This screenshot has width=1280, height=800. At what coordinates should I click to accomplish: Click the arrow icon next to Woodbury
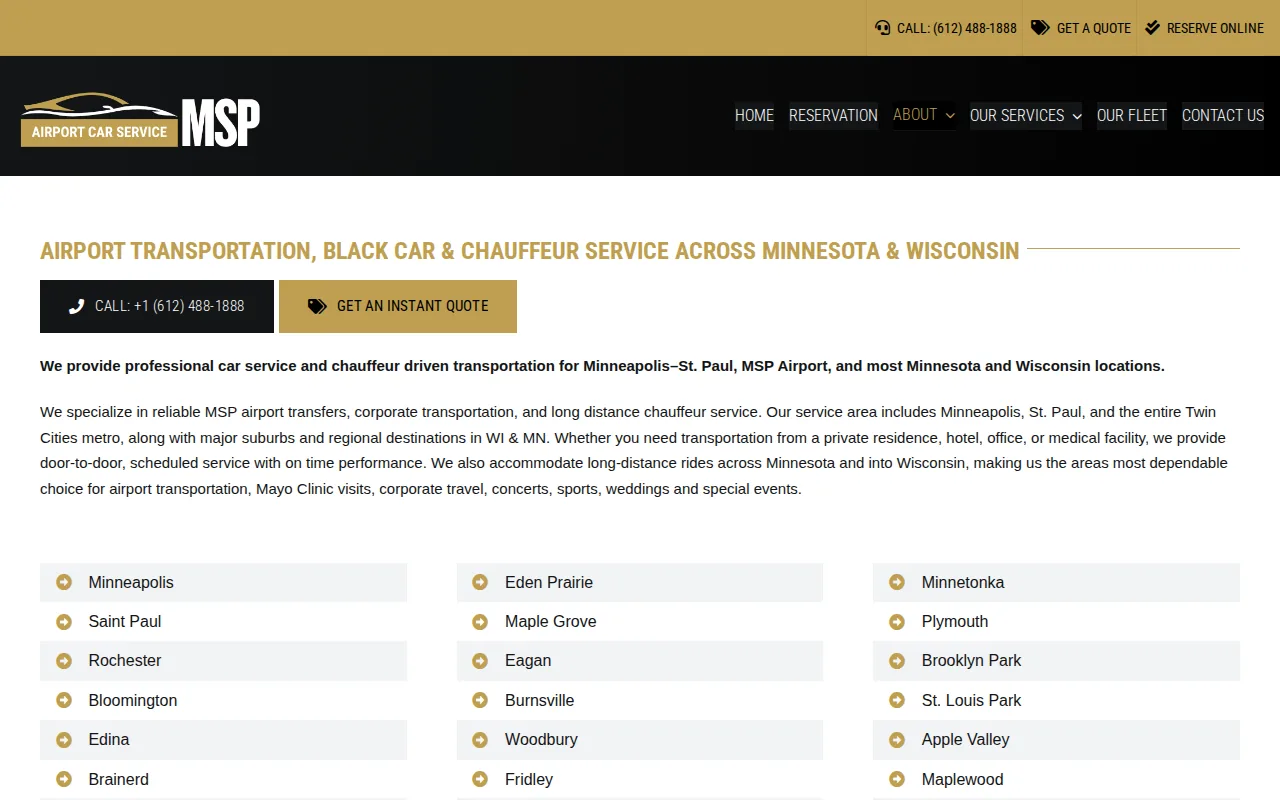click(x=480, y=739)
